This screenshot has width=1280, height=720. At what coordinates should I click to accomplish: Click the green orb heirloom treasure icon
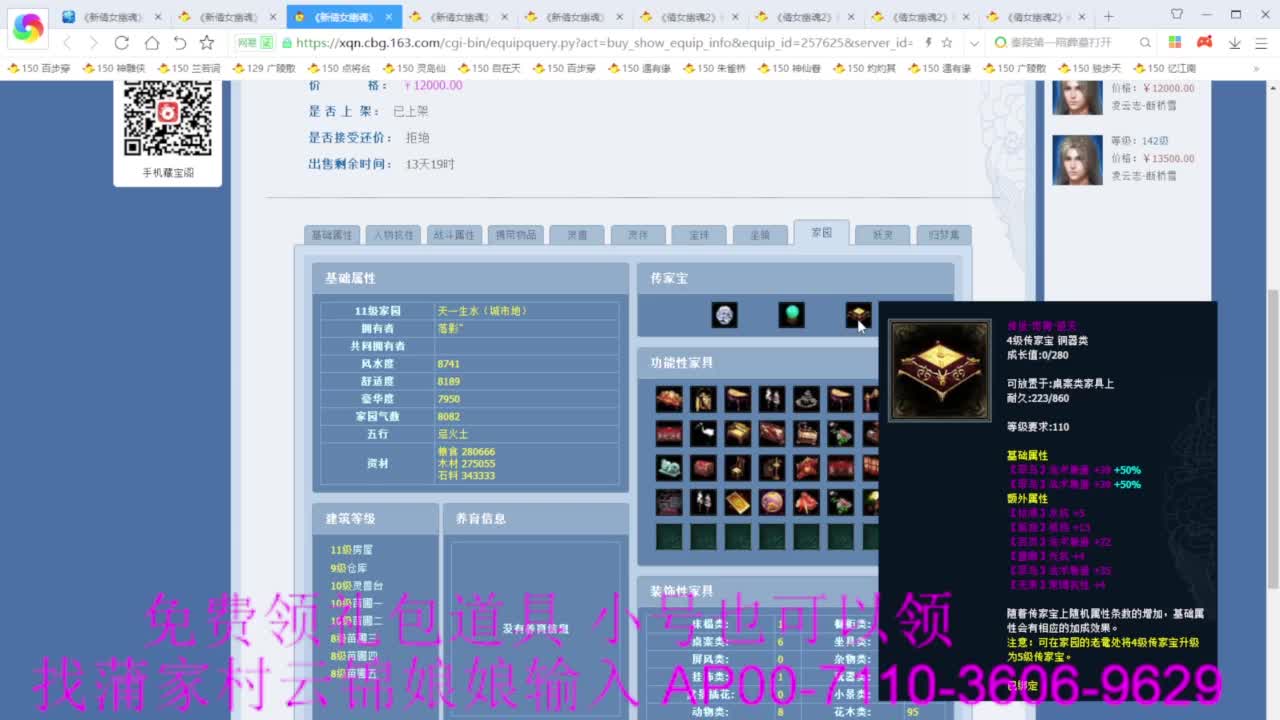791,315
